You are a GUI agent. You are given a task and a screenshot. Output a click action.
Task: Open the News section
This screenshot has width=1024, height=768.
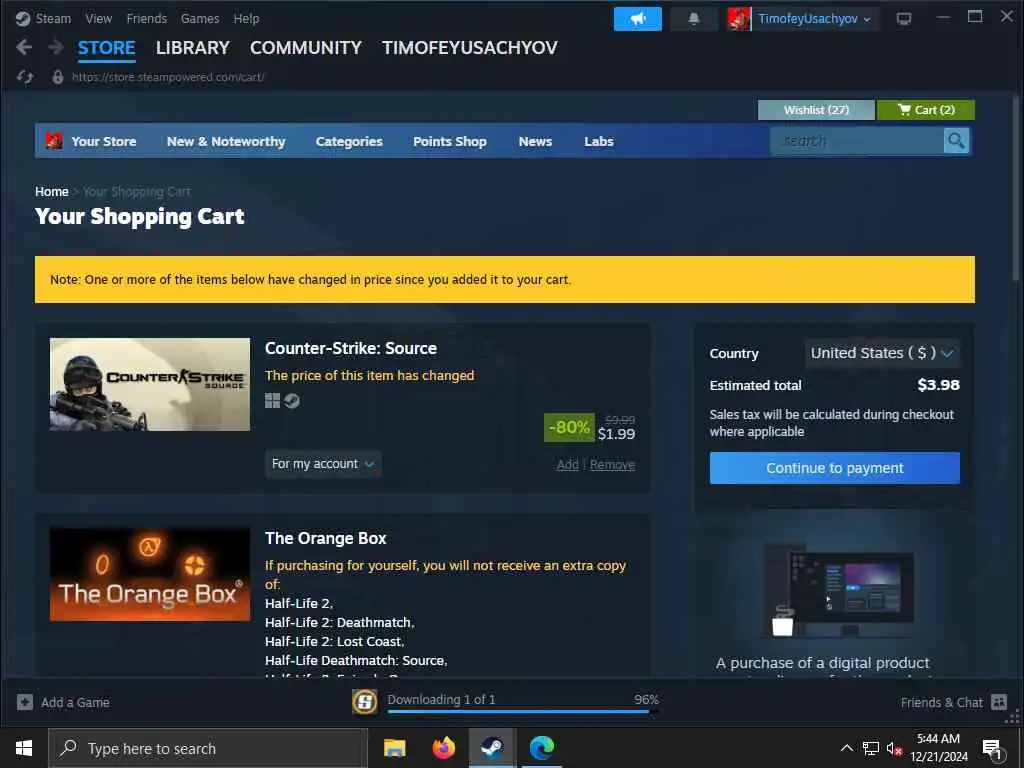(535, 141)
